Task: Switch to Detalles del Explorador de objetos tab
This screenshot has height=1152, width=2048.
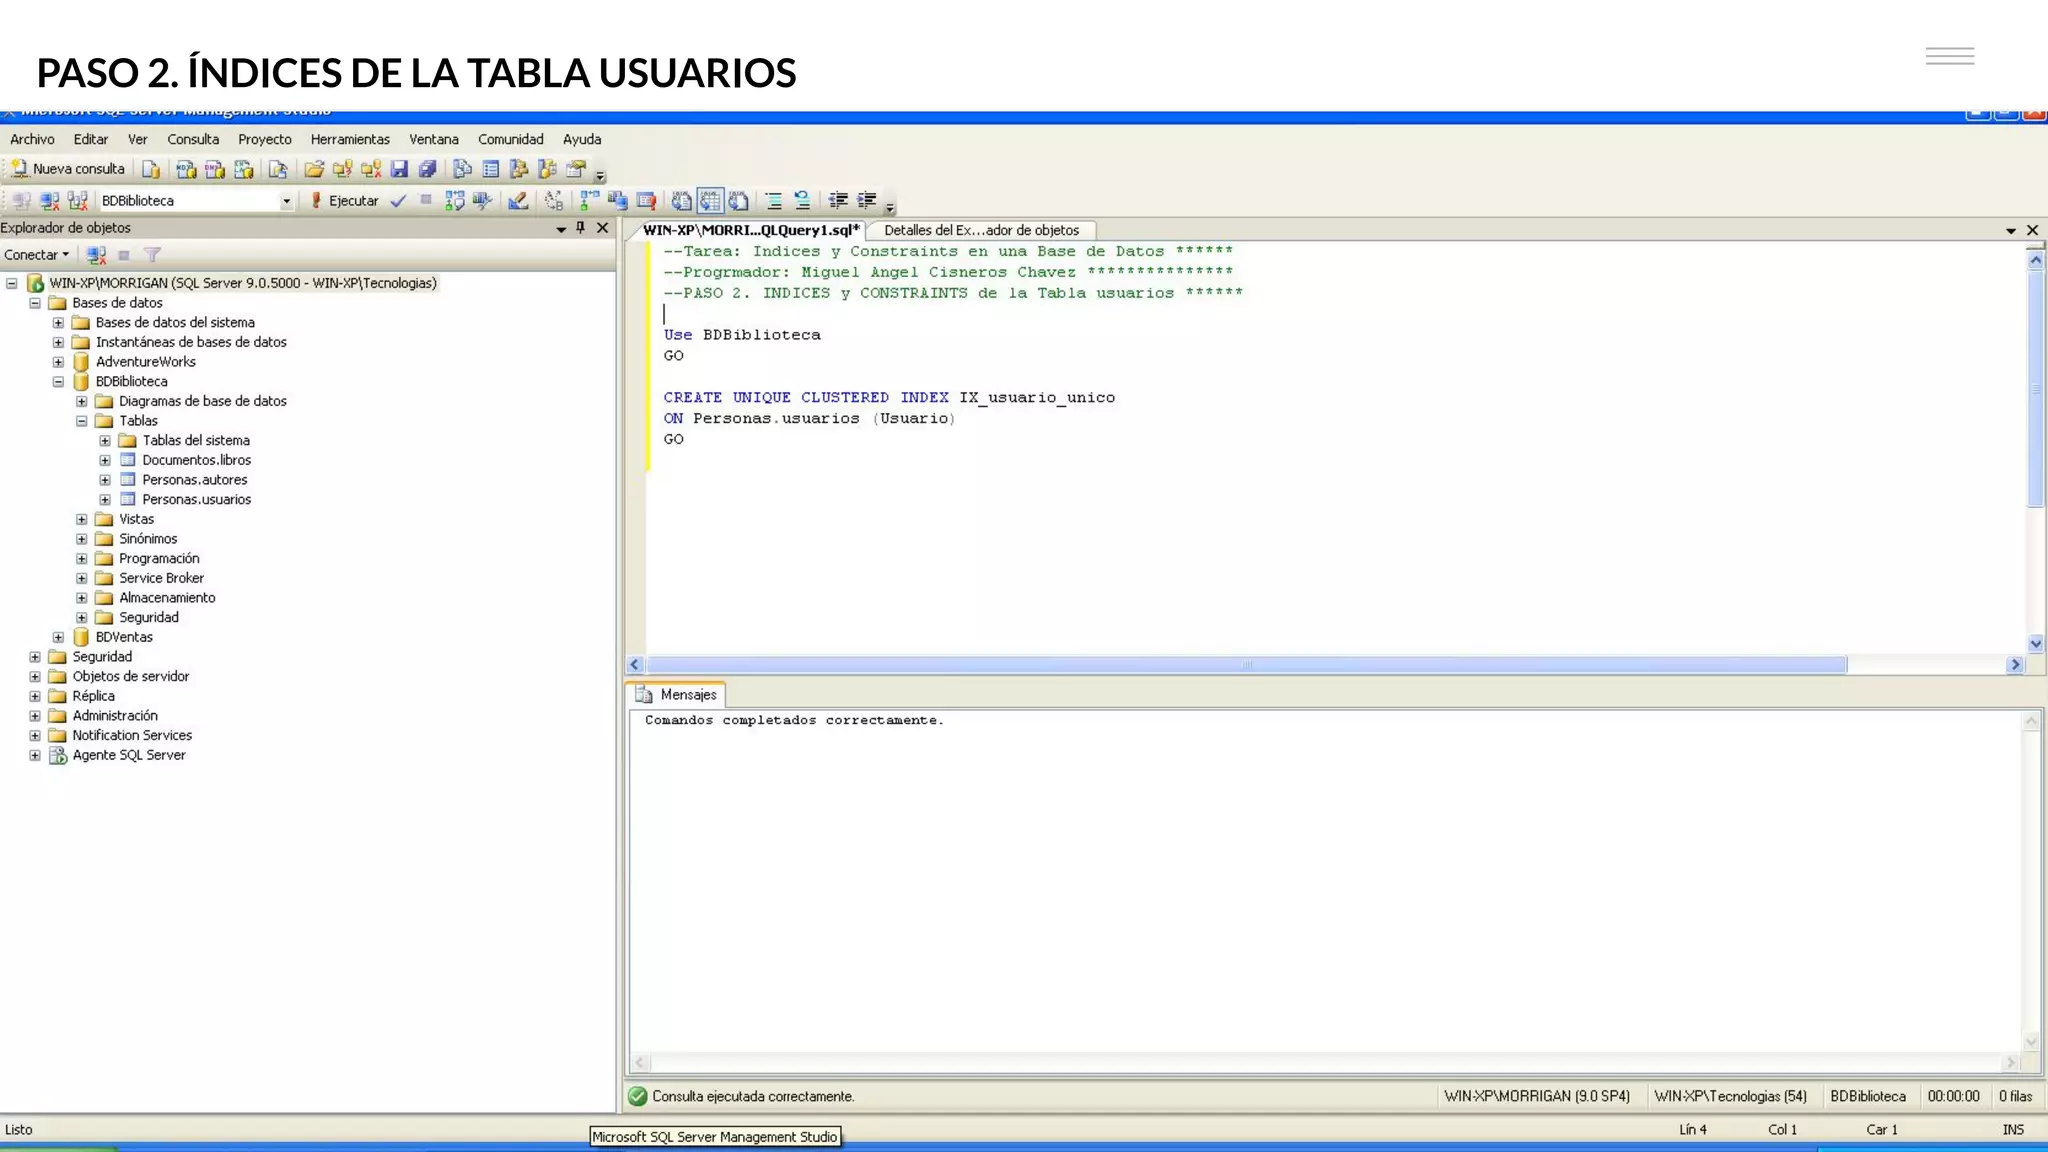Action: [981, 231]
